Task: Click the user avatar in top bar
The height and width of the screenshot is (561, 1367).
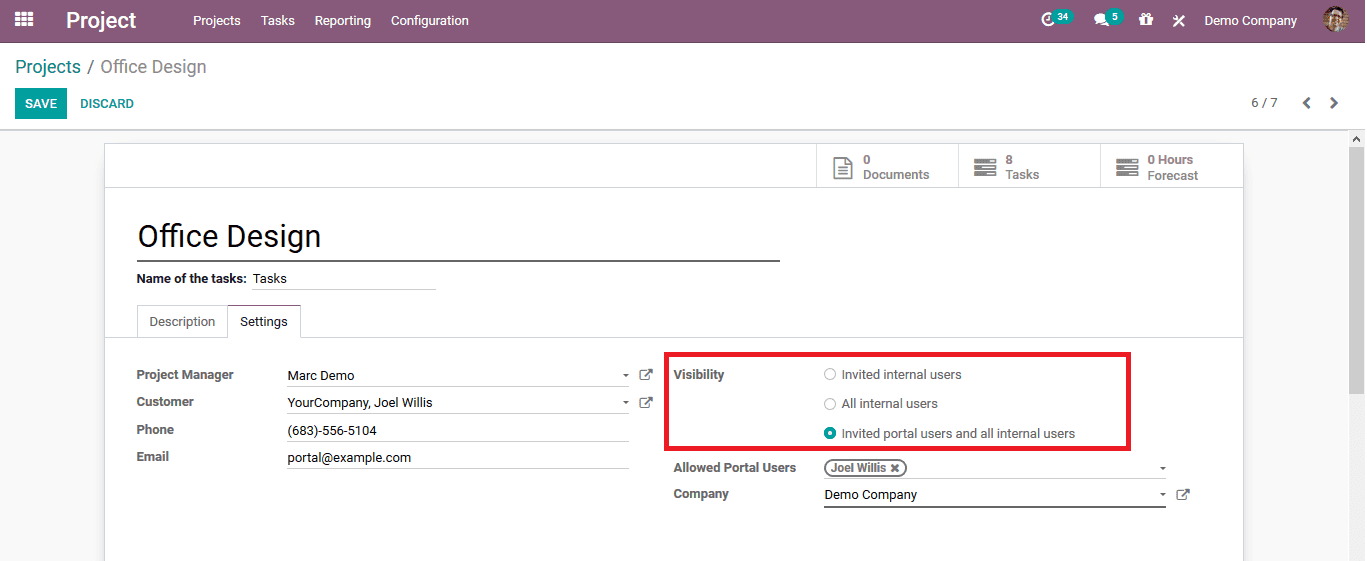Action: click(1335, 20)
